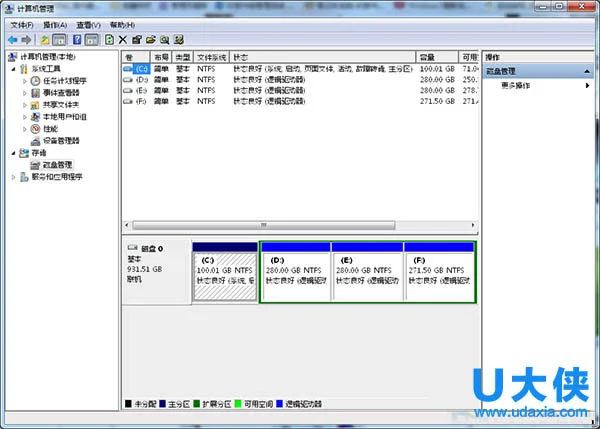Sort by the 卷 column header
Screen dimensions: 600x429
tap(136, 57)
